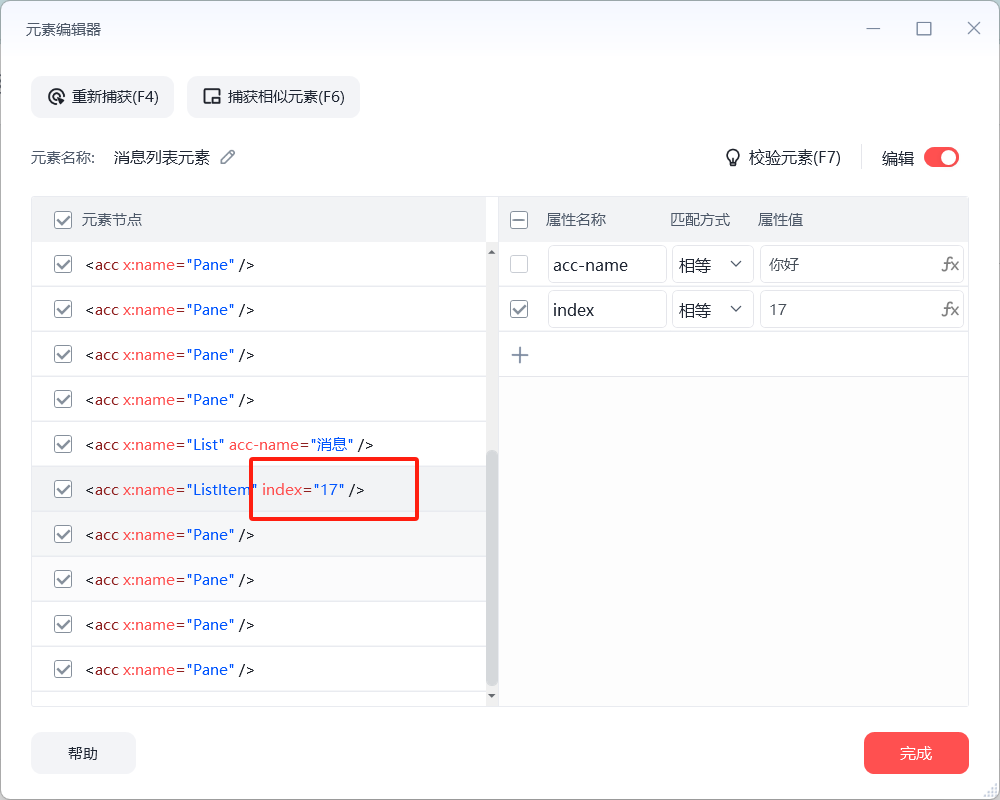Click the fx icon in acc-name row
This screenshot has height=800, width=1000.
[x=950, y=264]
